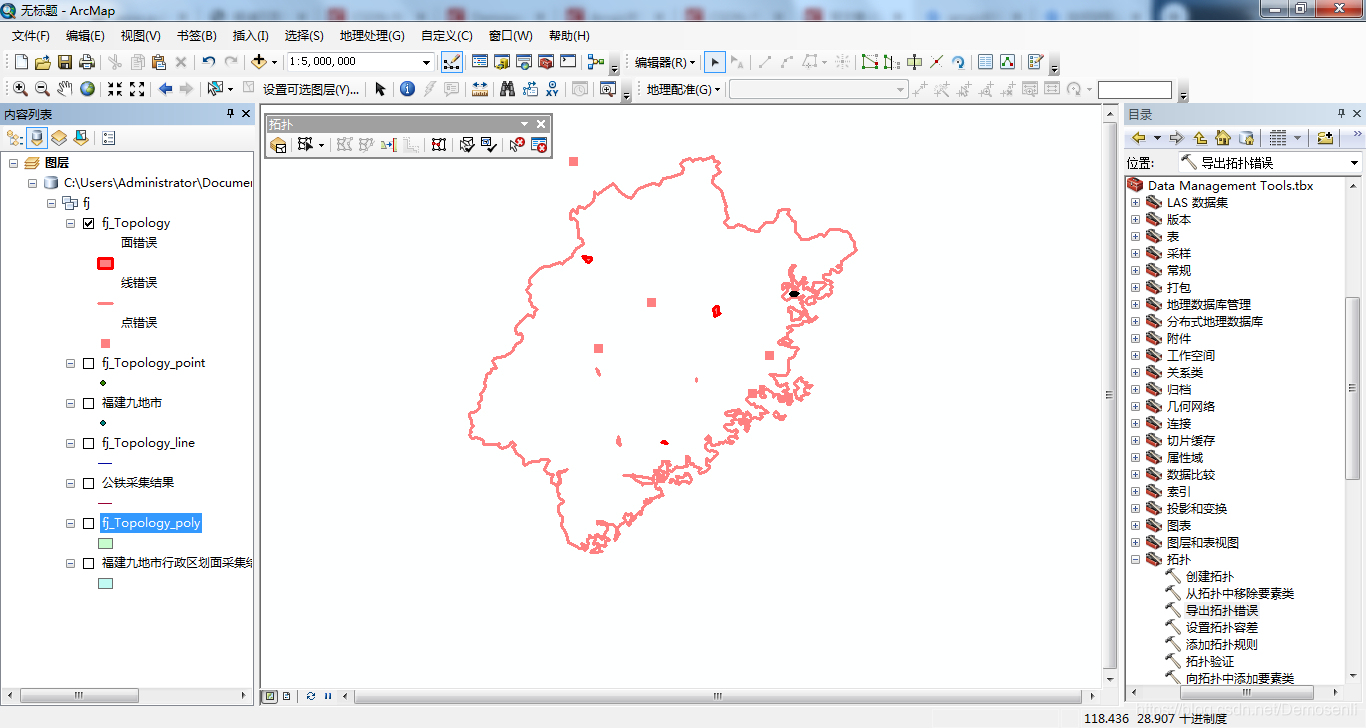Open the 自定义(C) menu
Image resolution: width=1366 pixels, height=728 pixels.
click(x=446, y=36)
